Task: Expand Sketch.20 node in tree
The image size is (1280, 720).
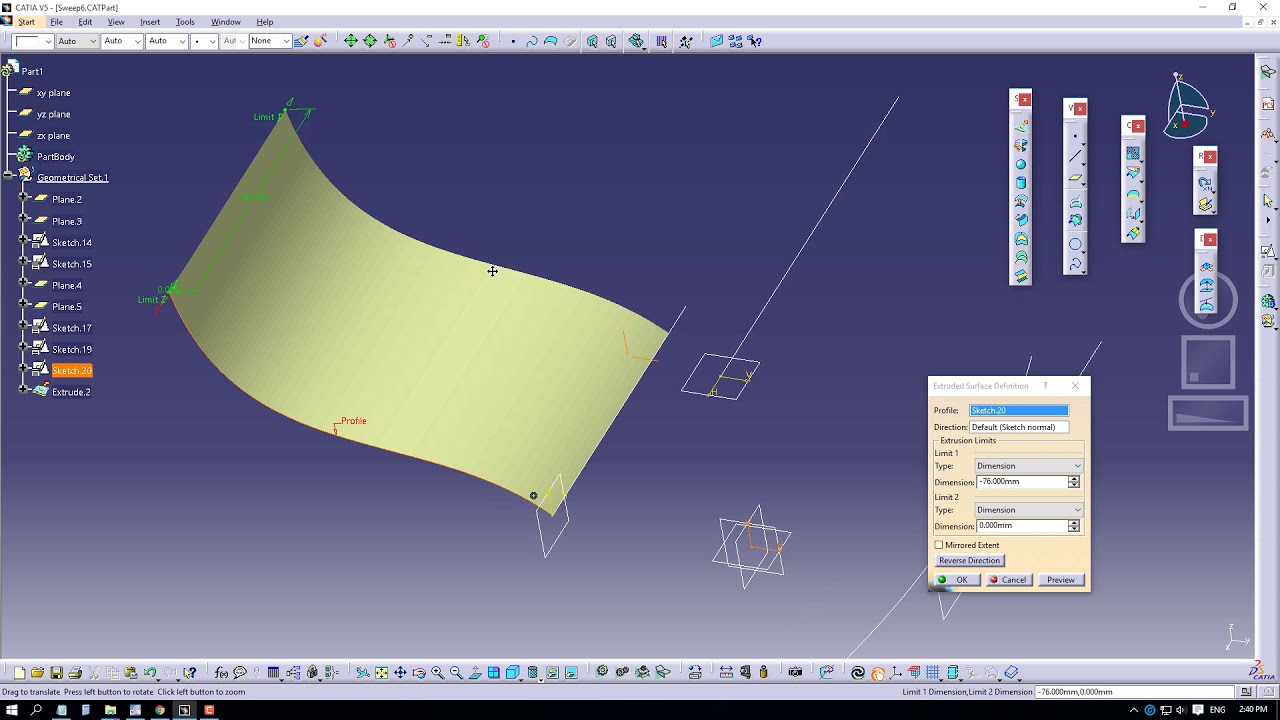Action: (23, 370)
